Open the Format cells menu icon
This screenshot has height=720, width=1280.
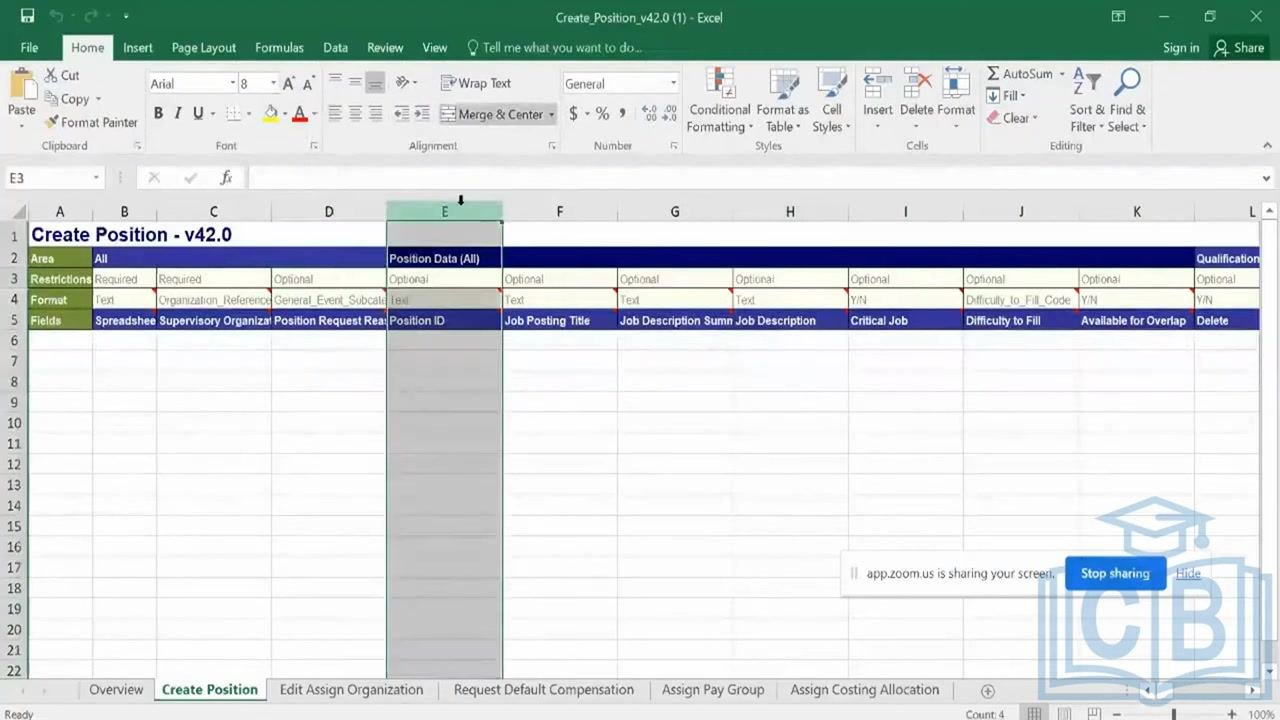tap(956, 84)
